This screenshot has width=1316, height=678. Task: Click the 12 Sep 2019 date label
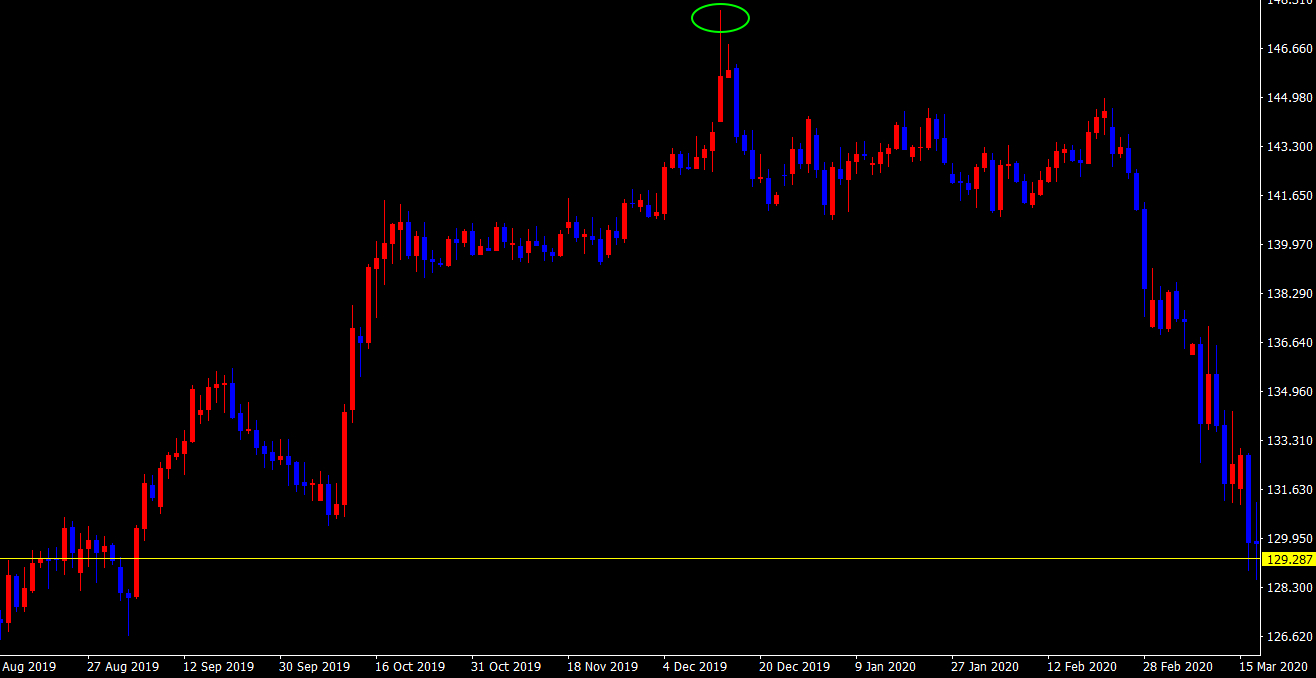pos(219,667)
